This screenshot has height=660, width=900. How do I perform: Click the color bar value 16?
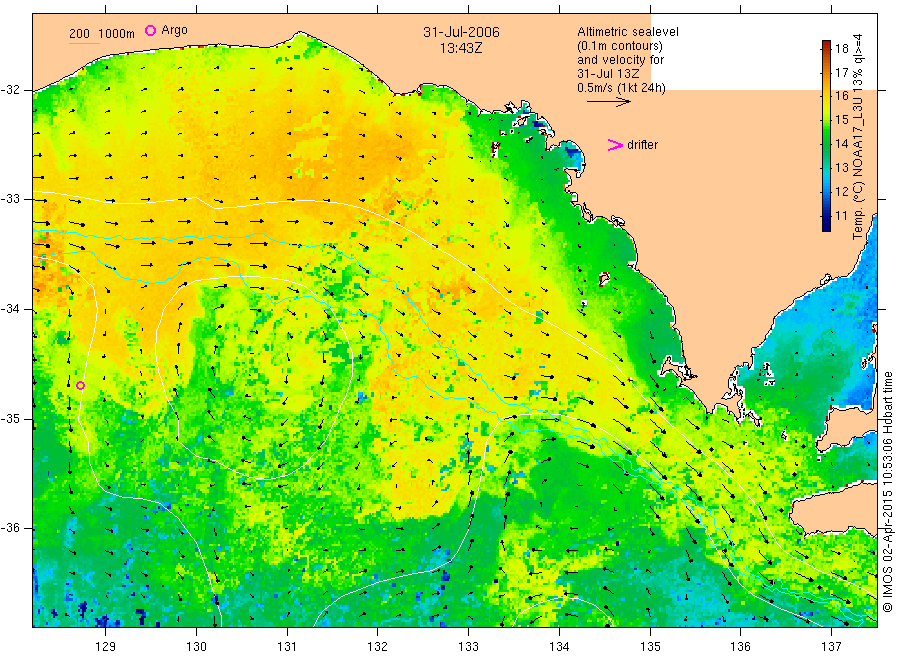(841, 96)
